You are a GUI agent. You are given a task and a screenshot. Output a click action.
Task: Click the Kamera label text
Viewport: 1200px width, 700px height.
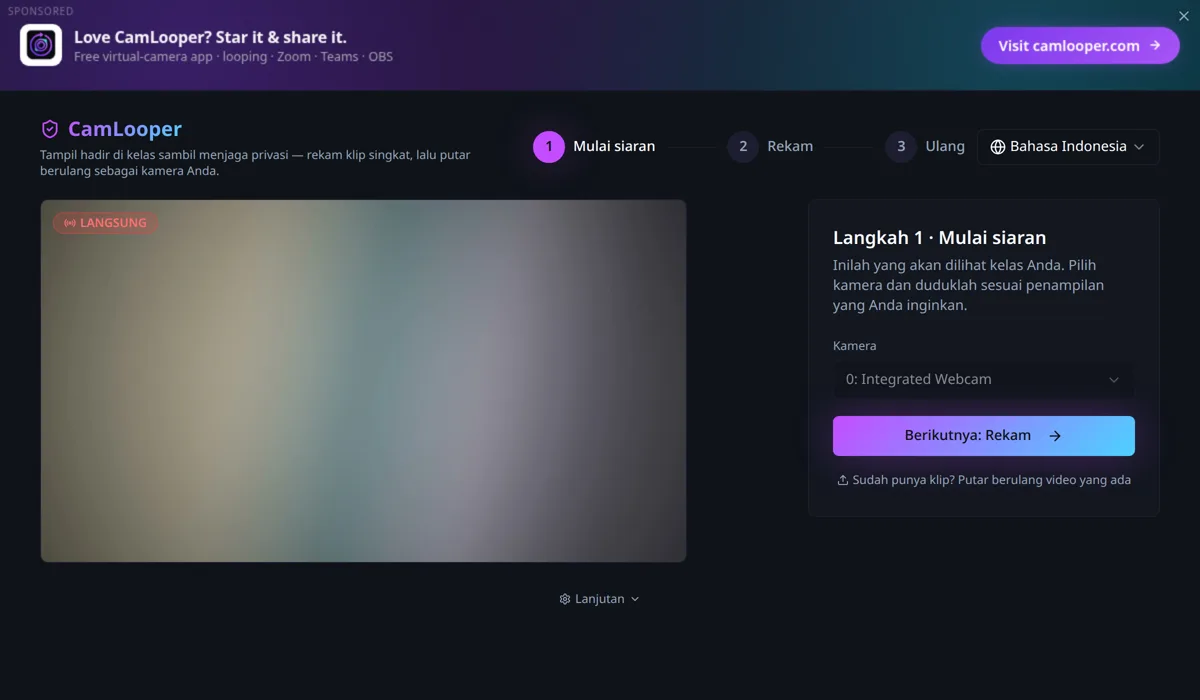(x=854, y=346)
